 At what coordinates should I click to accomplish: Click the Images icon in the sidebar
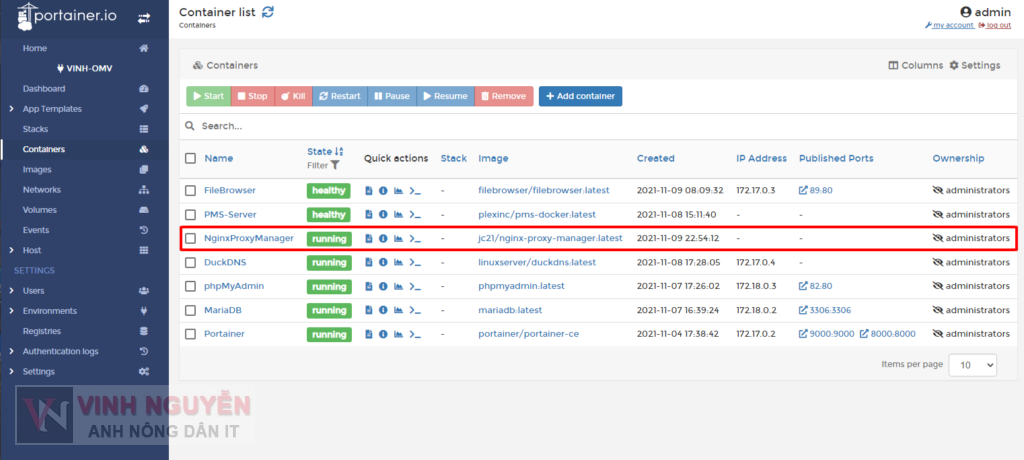click(x=144, y=170)
